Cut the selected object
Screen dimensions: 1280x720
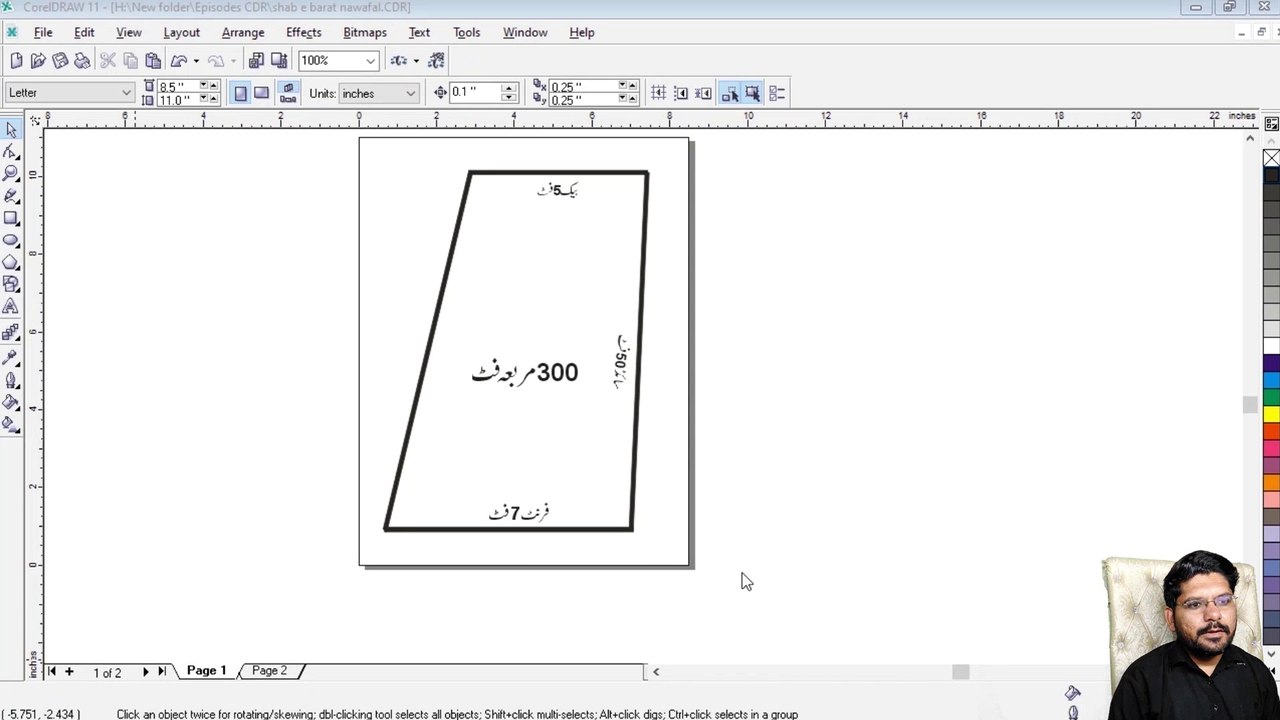click(108, 61)
